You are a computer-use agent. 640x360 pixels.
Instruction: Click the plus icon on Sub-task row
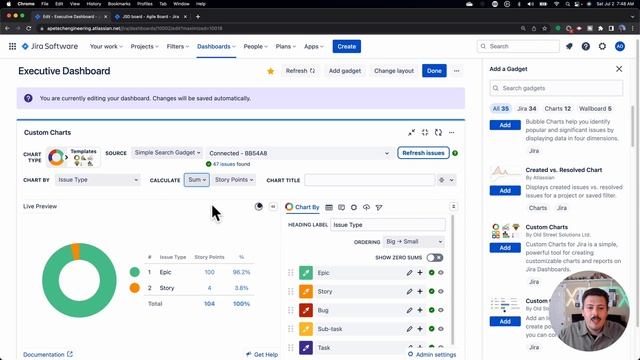tap(420, 329)
